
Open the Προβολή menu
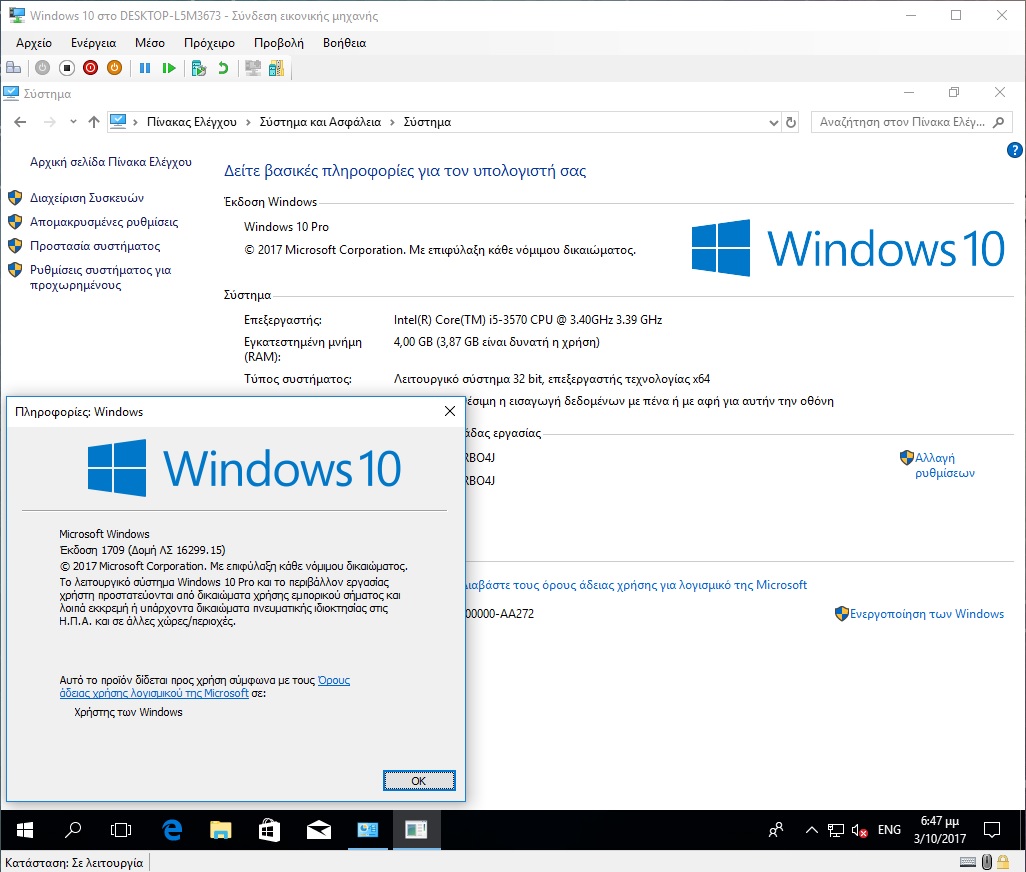[279, 43]
